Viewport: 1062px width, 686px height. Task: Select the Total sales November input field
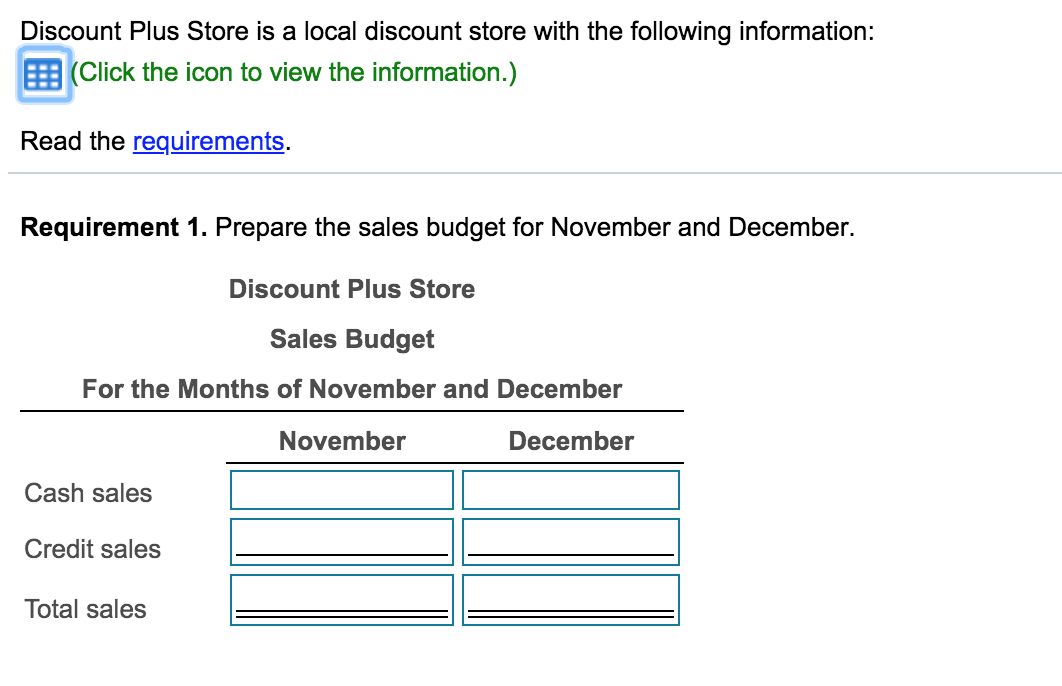(341, 599)
